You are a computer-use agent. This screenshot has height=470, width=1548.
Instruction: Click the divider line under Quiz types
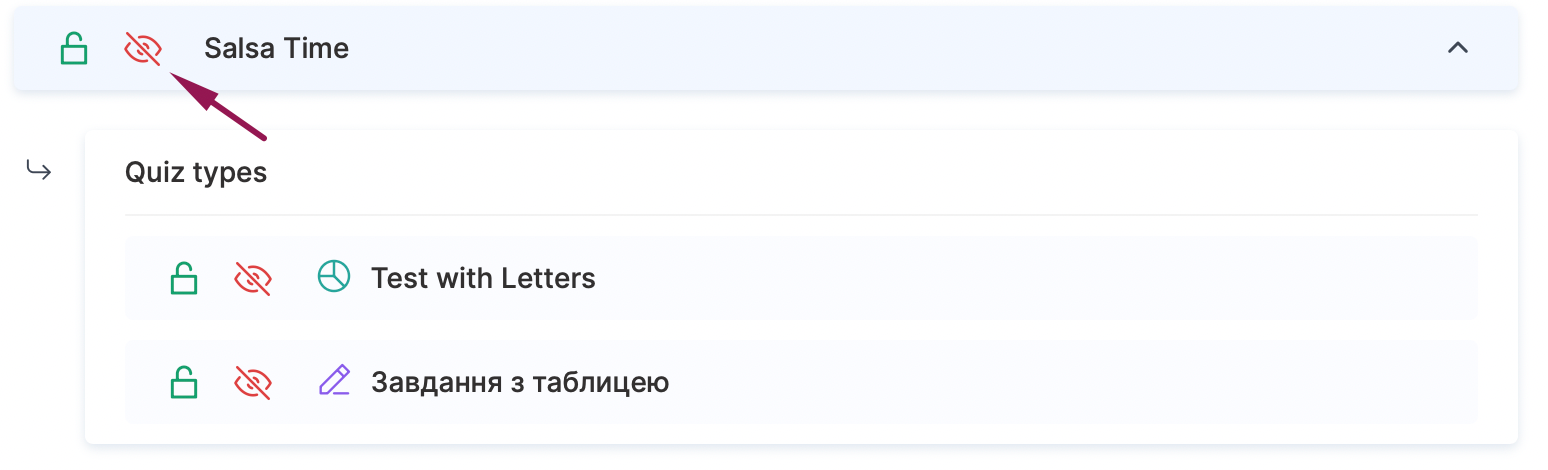[800, 215]
